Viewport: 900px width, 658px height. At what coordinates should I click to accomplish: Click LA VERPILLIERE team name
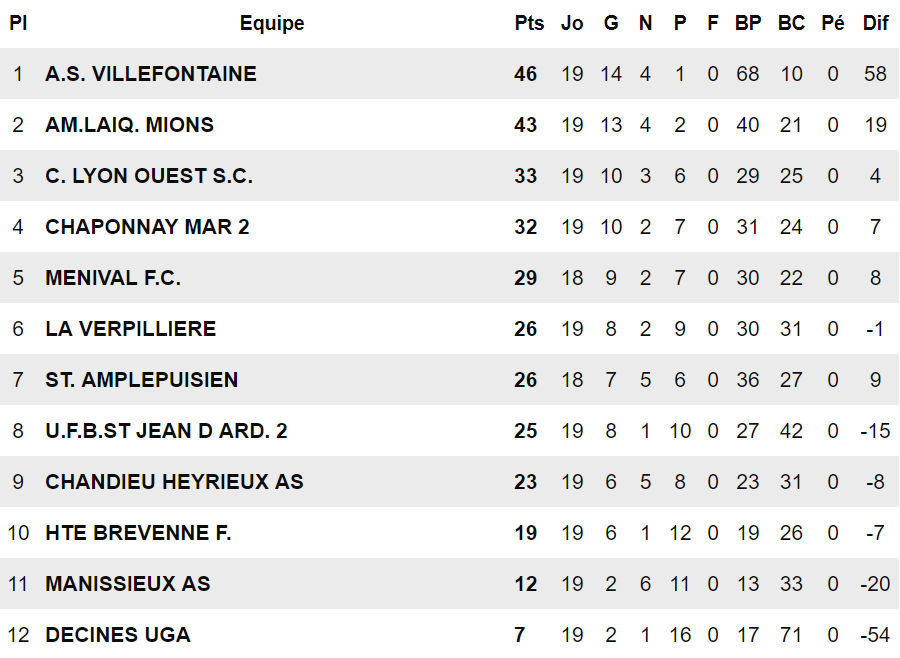click(x=130, y=329)
